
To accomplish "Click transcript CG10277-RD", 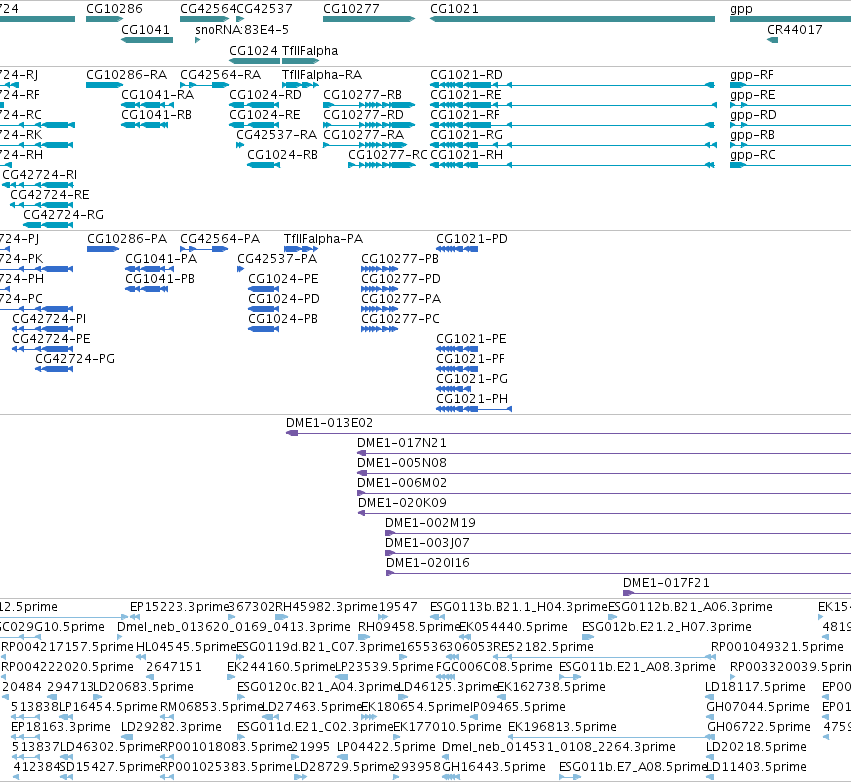I will click(x=364, y=115).
